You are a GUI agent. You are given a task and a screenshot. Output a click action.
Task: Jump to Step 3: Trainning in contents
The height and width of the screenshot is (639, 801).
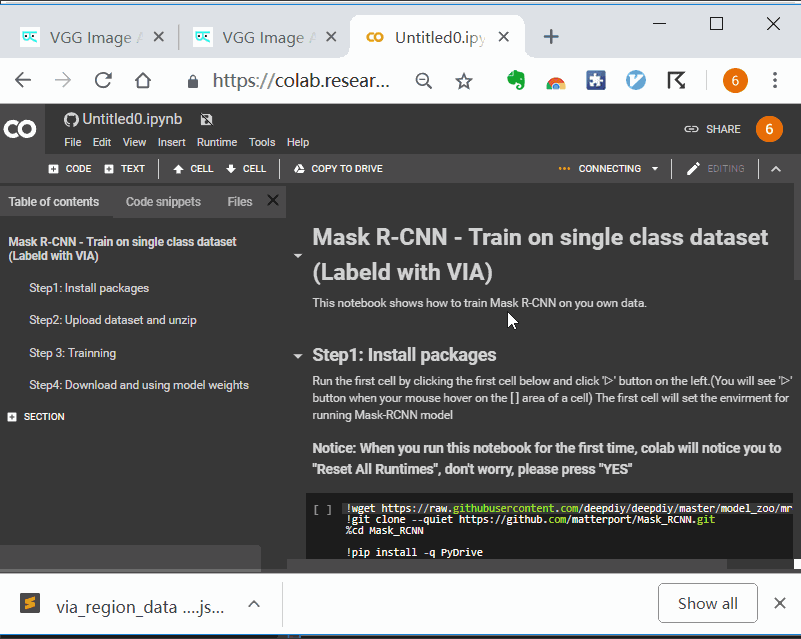point(73,353)
